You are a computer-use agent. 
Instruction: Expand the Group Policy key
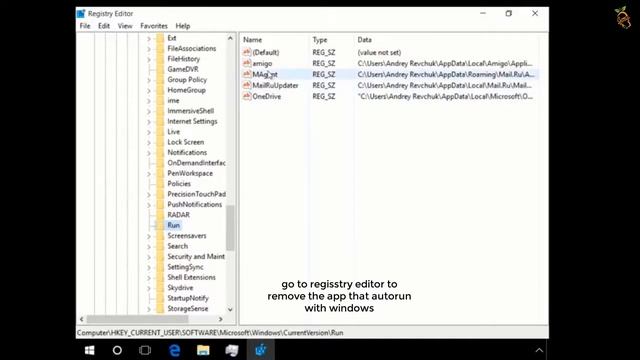pos(149,80)
